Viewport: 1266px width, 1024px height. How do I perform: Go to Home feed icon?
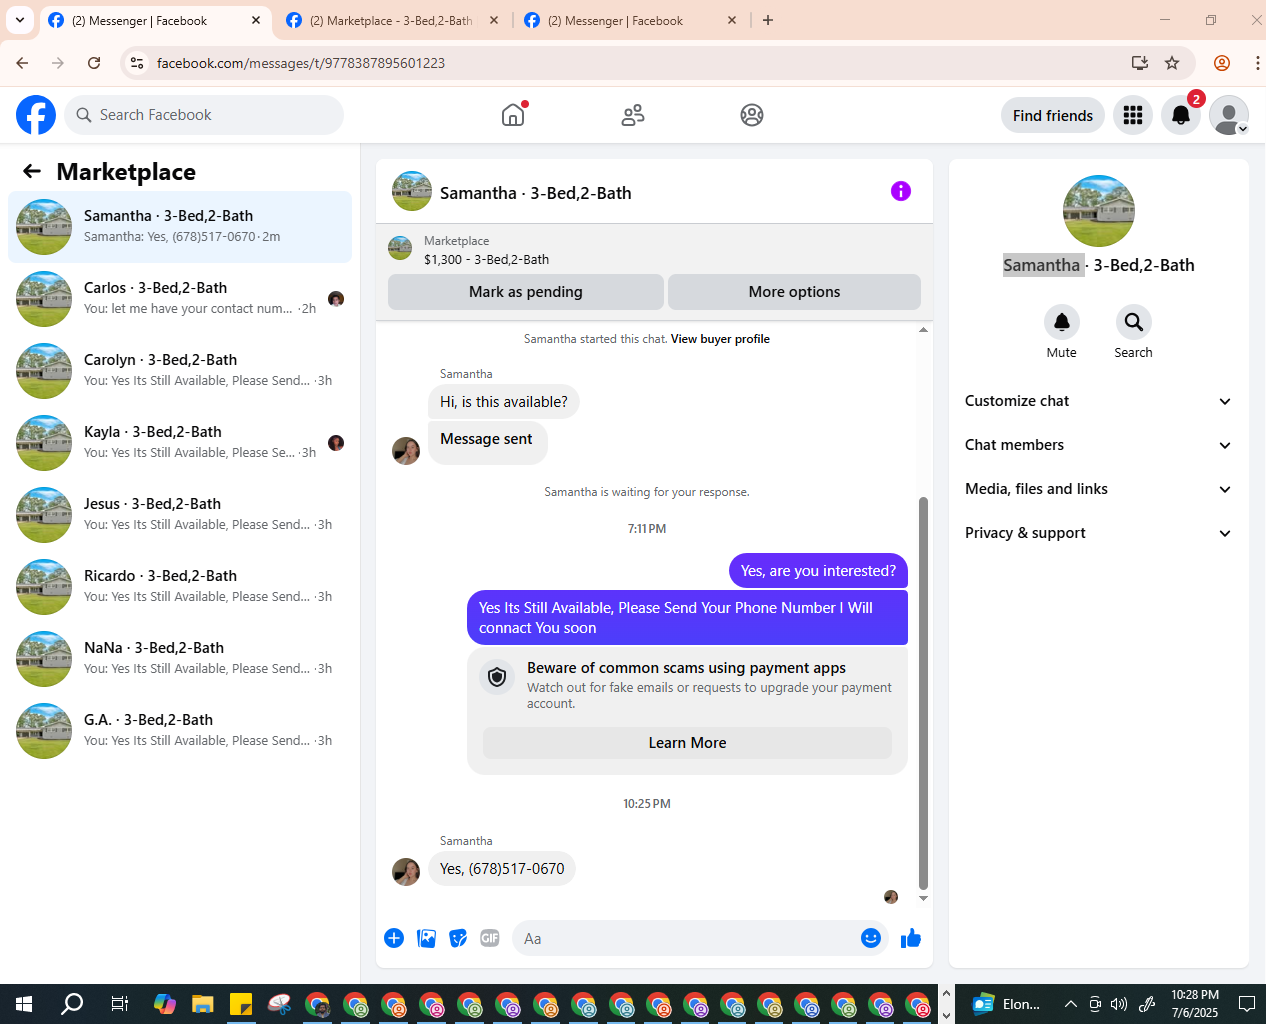[x=513, y=115]
